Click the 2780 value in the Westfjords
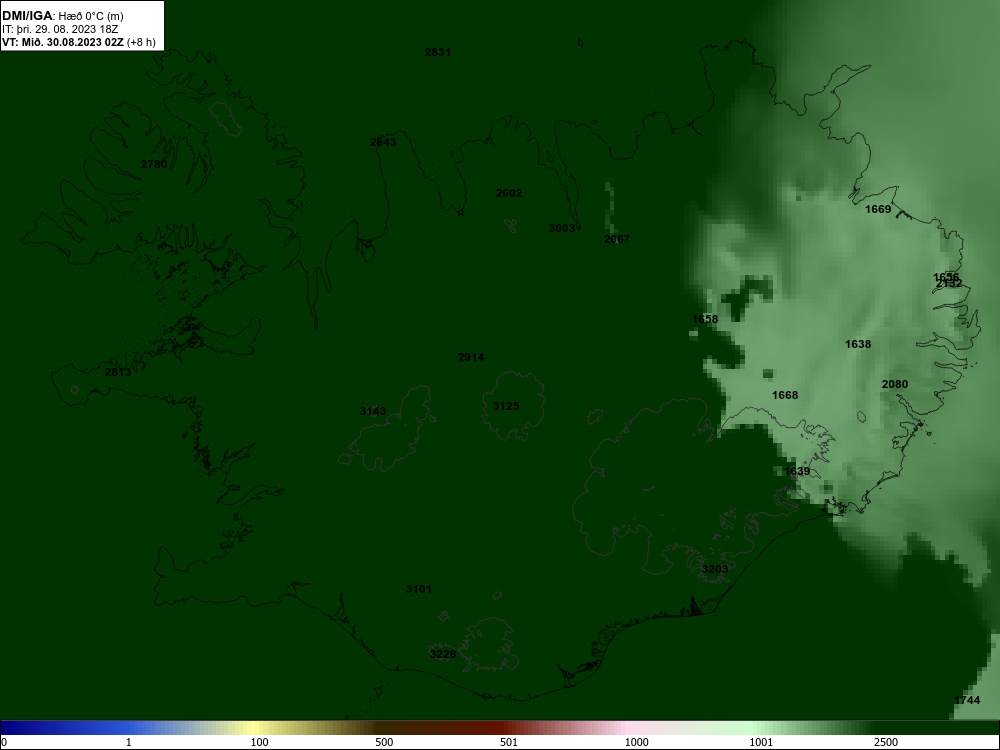 tap(154, 165)
